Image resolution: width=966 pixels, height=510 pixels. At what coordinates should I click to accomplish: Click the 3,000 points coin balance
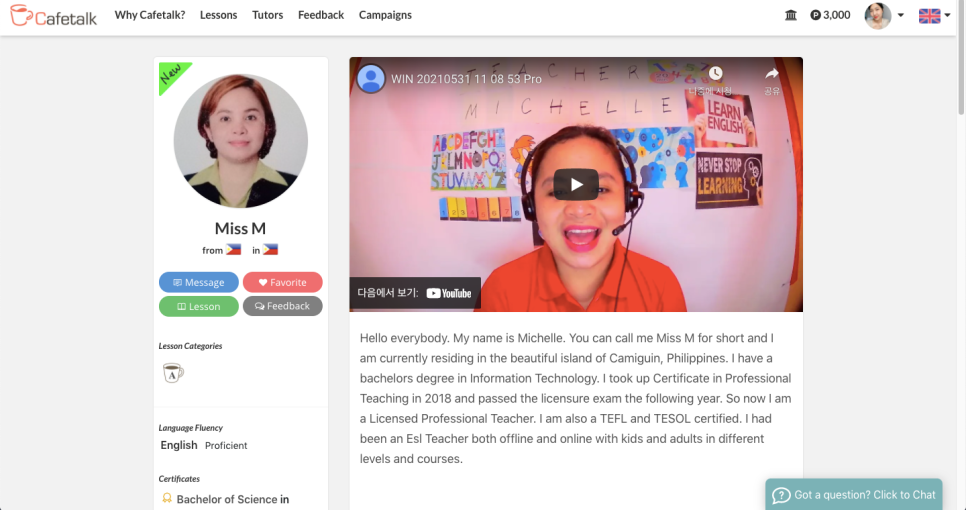pyautogui.click(x=830, y=15)
